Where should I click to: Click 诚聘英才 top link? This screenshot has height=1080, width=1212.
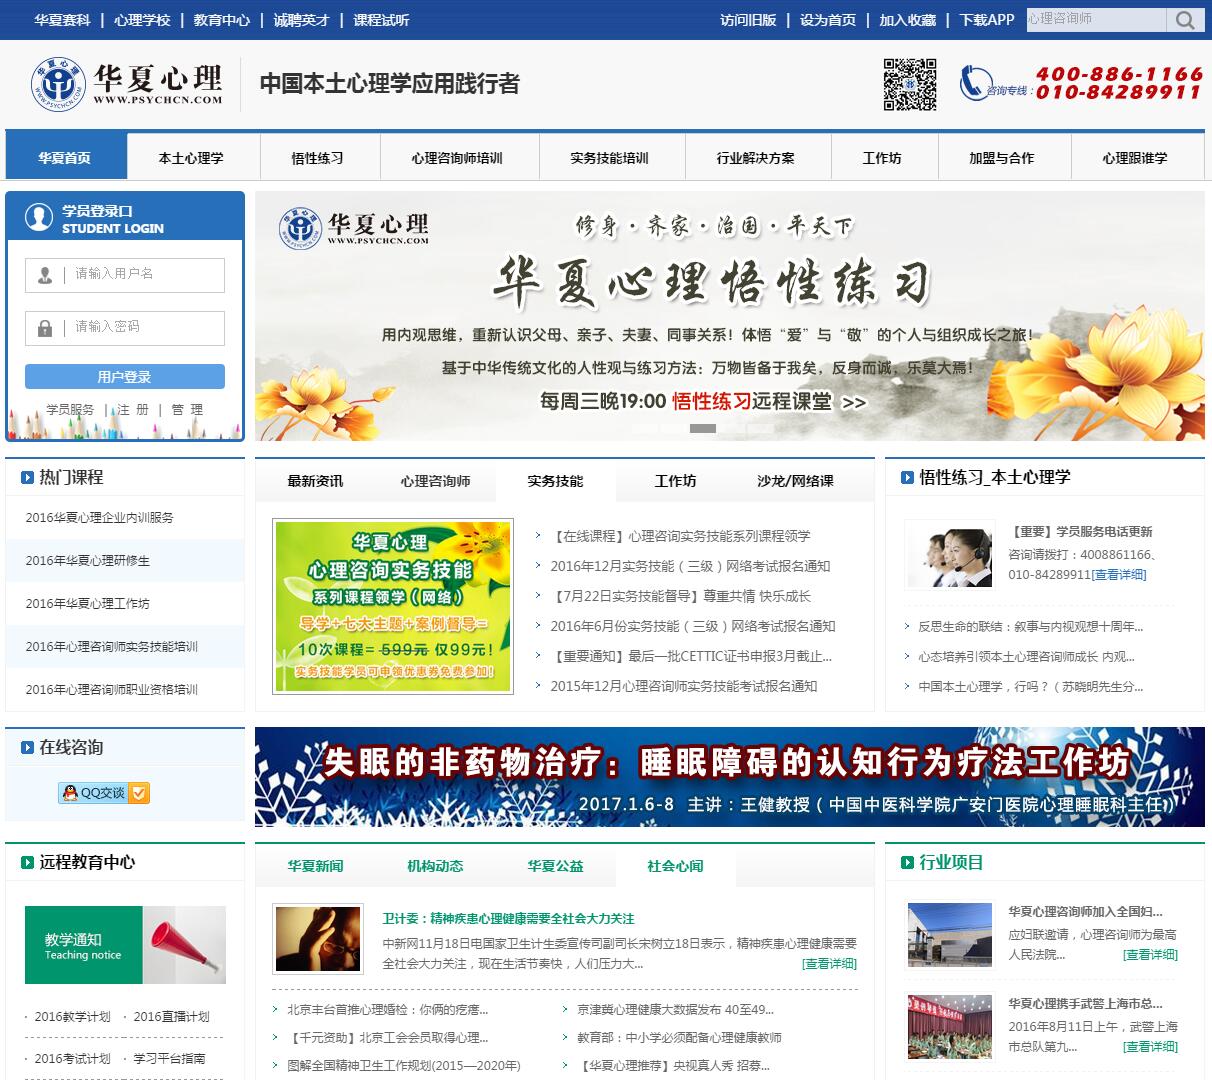pyautogui.click(x=301, y=20)
